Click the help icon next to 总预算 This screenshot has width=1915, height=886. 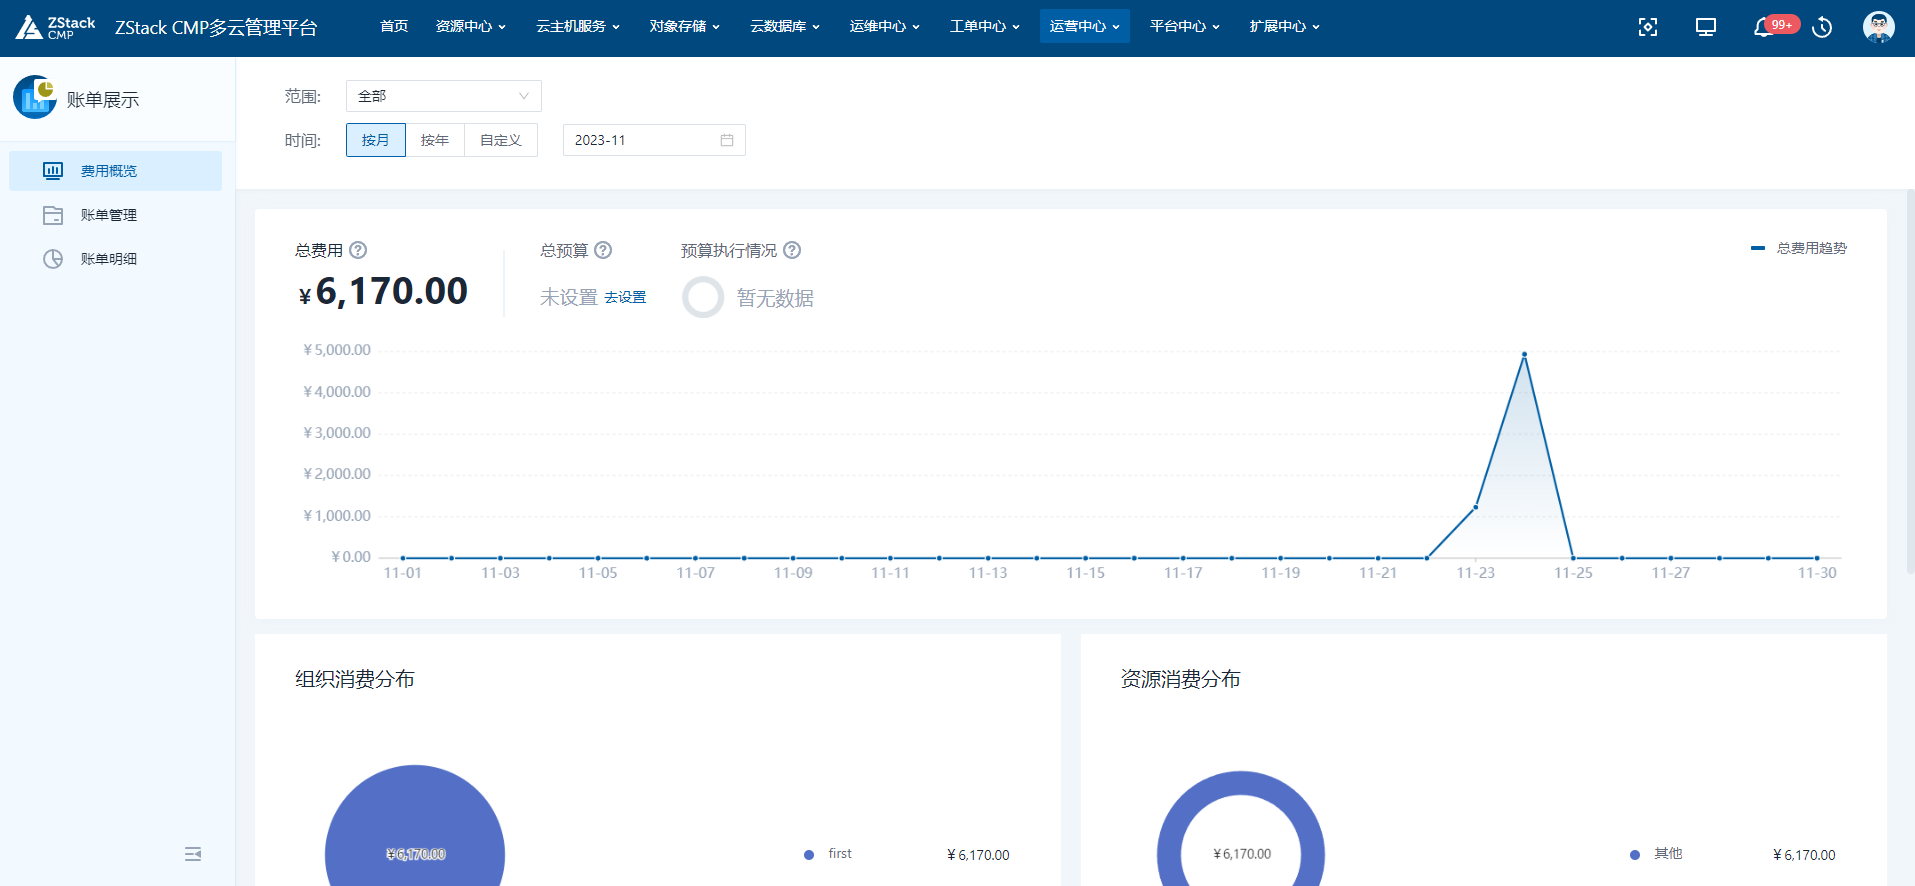pyautogui.click(x=603, y=250)
